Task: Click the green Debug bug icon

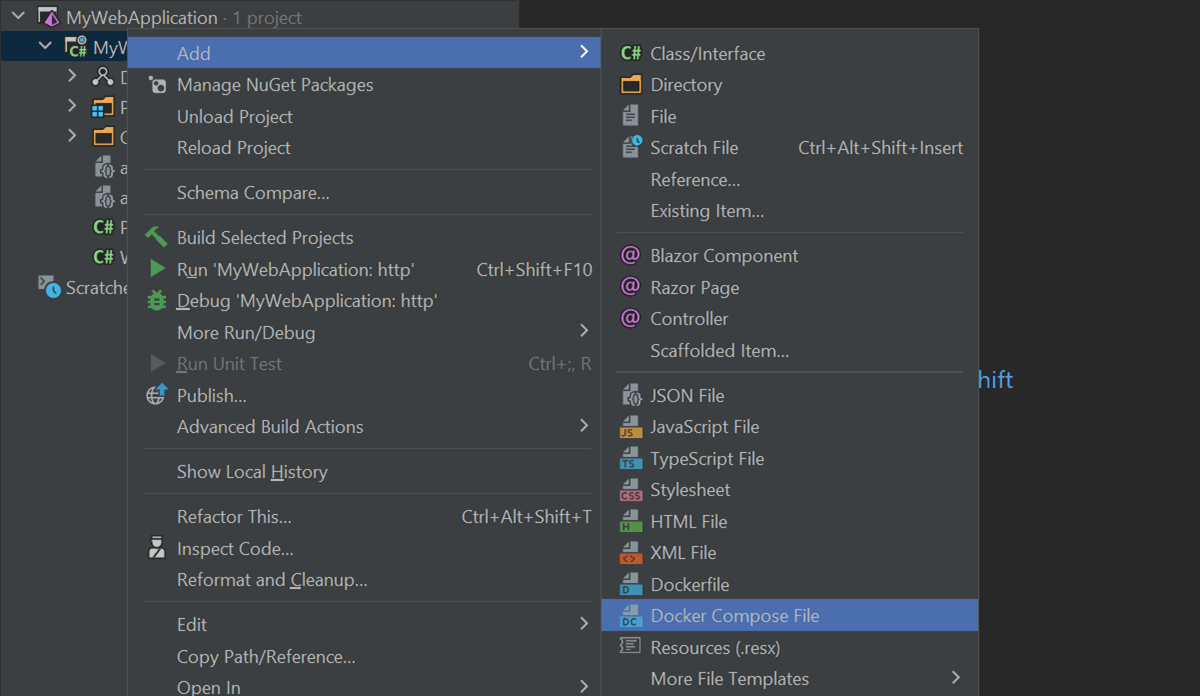Action: pyautogui.click(x=157, y=301)
